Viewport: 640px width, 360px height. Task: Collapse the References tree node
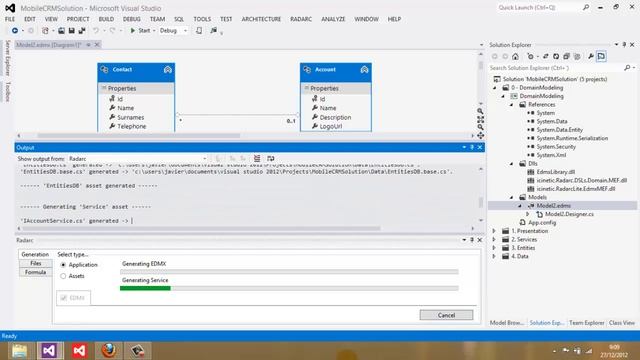click(512, 105)
